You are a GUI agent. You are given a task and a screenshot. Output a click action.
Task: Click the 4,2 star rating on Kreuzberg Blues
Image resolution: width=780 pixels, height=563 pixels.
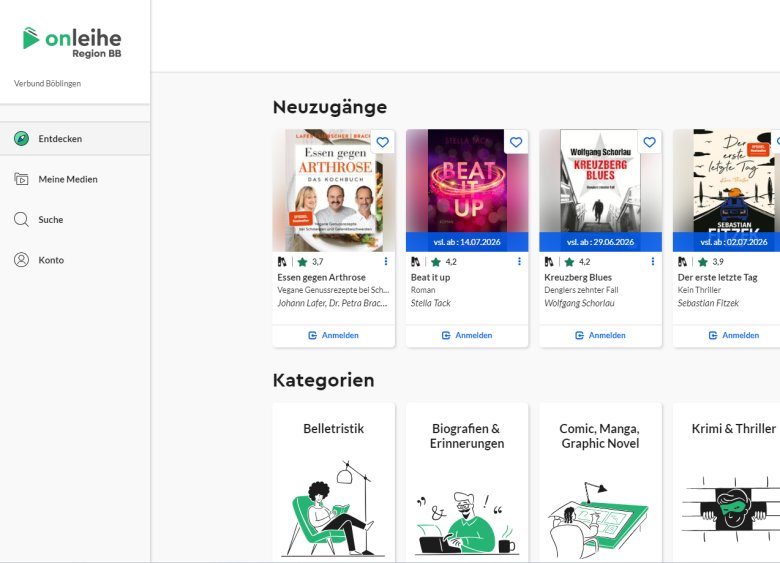pos(577,262)
